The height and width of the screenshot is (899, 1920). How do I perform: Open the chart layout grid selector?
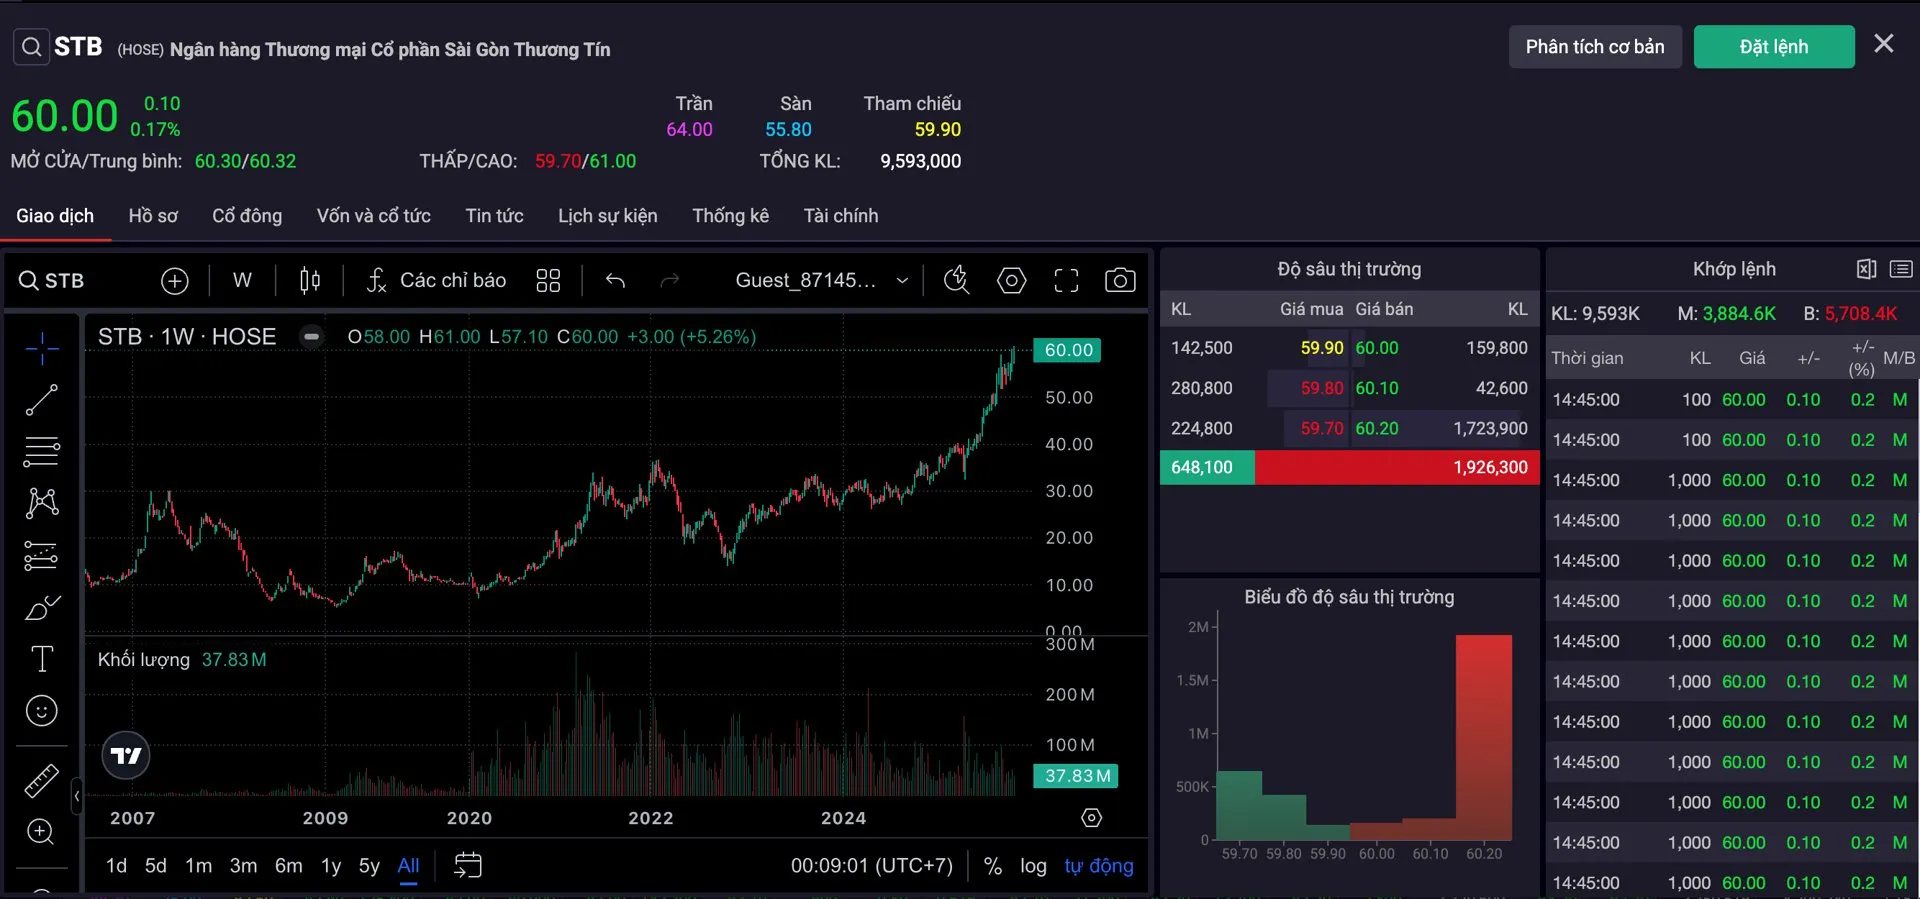(548, 281)
